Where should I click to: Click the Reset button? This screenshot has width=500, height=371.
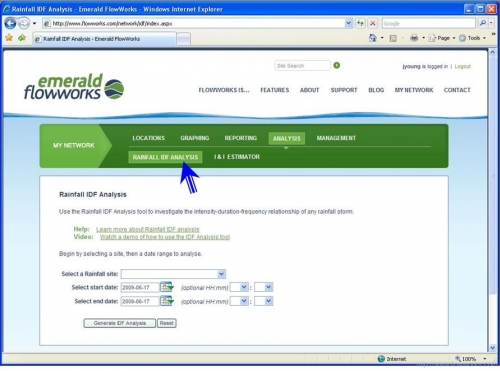tap(167, 323)
